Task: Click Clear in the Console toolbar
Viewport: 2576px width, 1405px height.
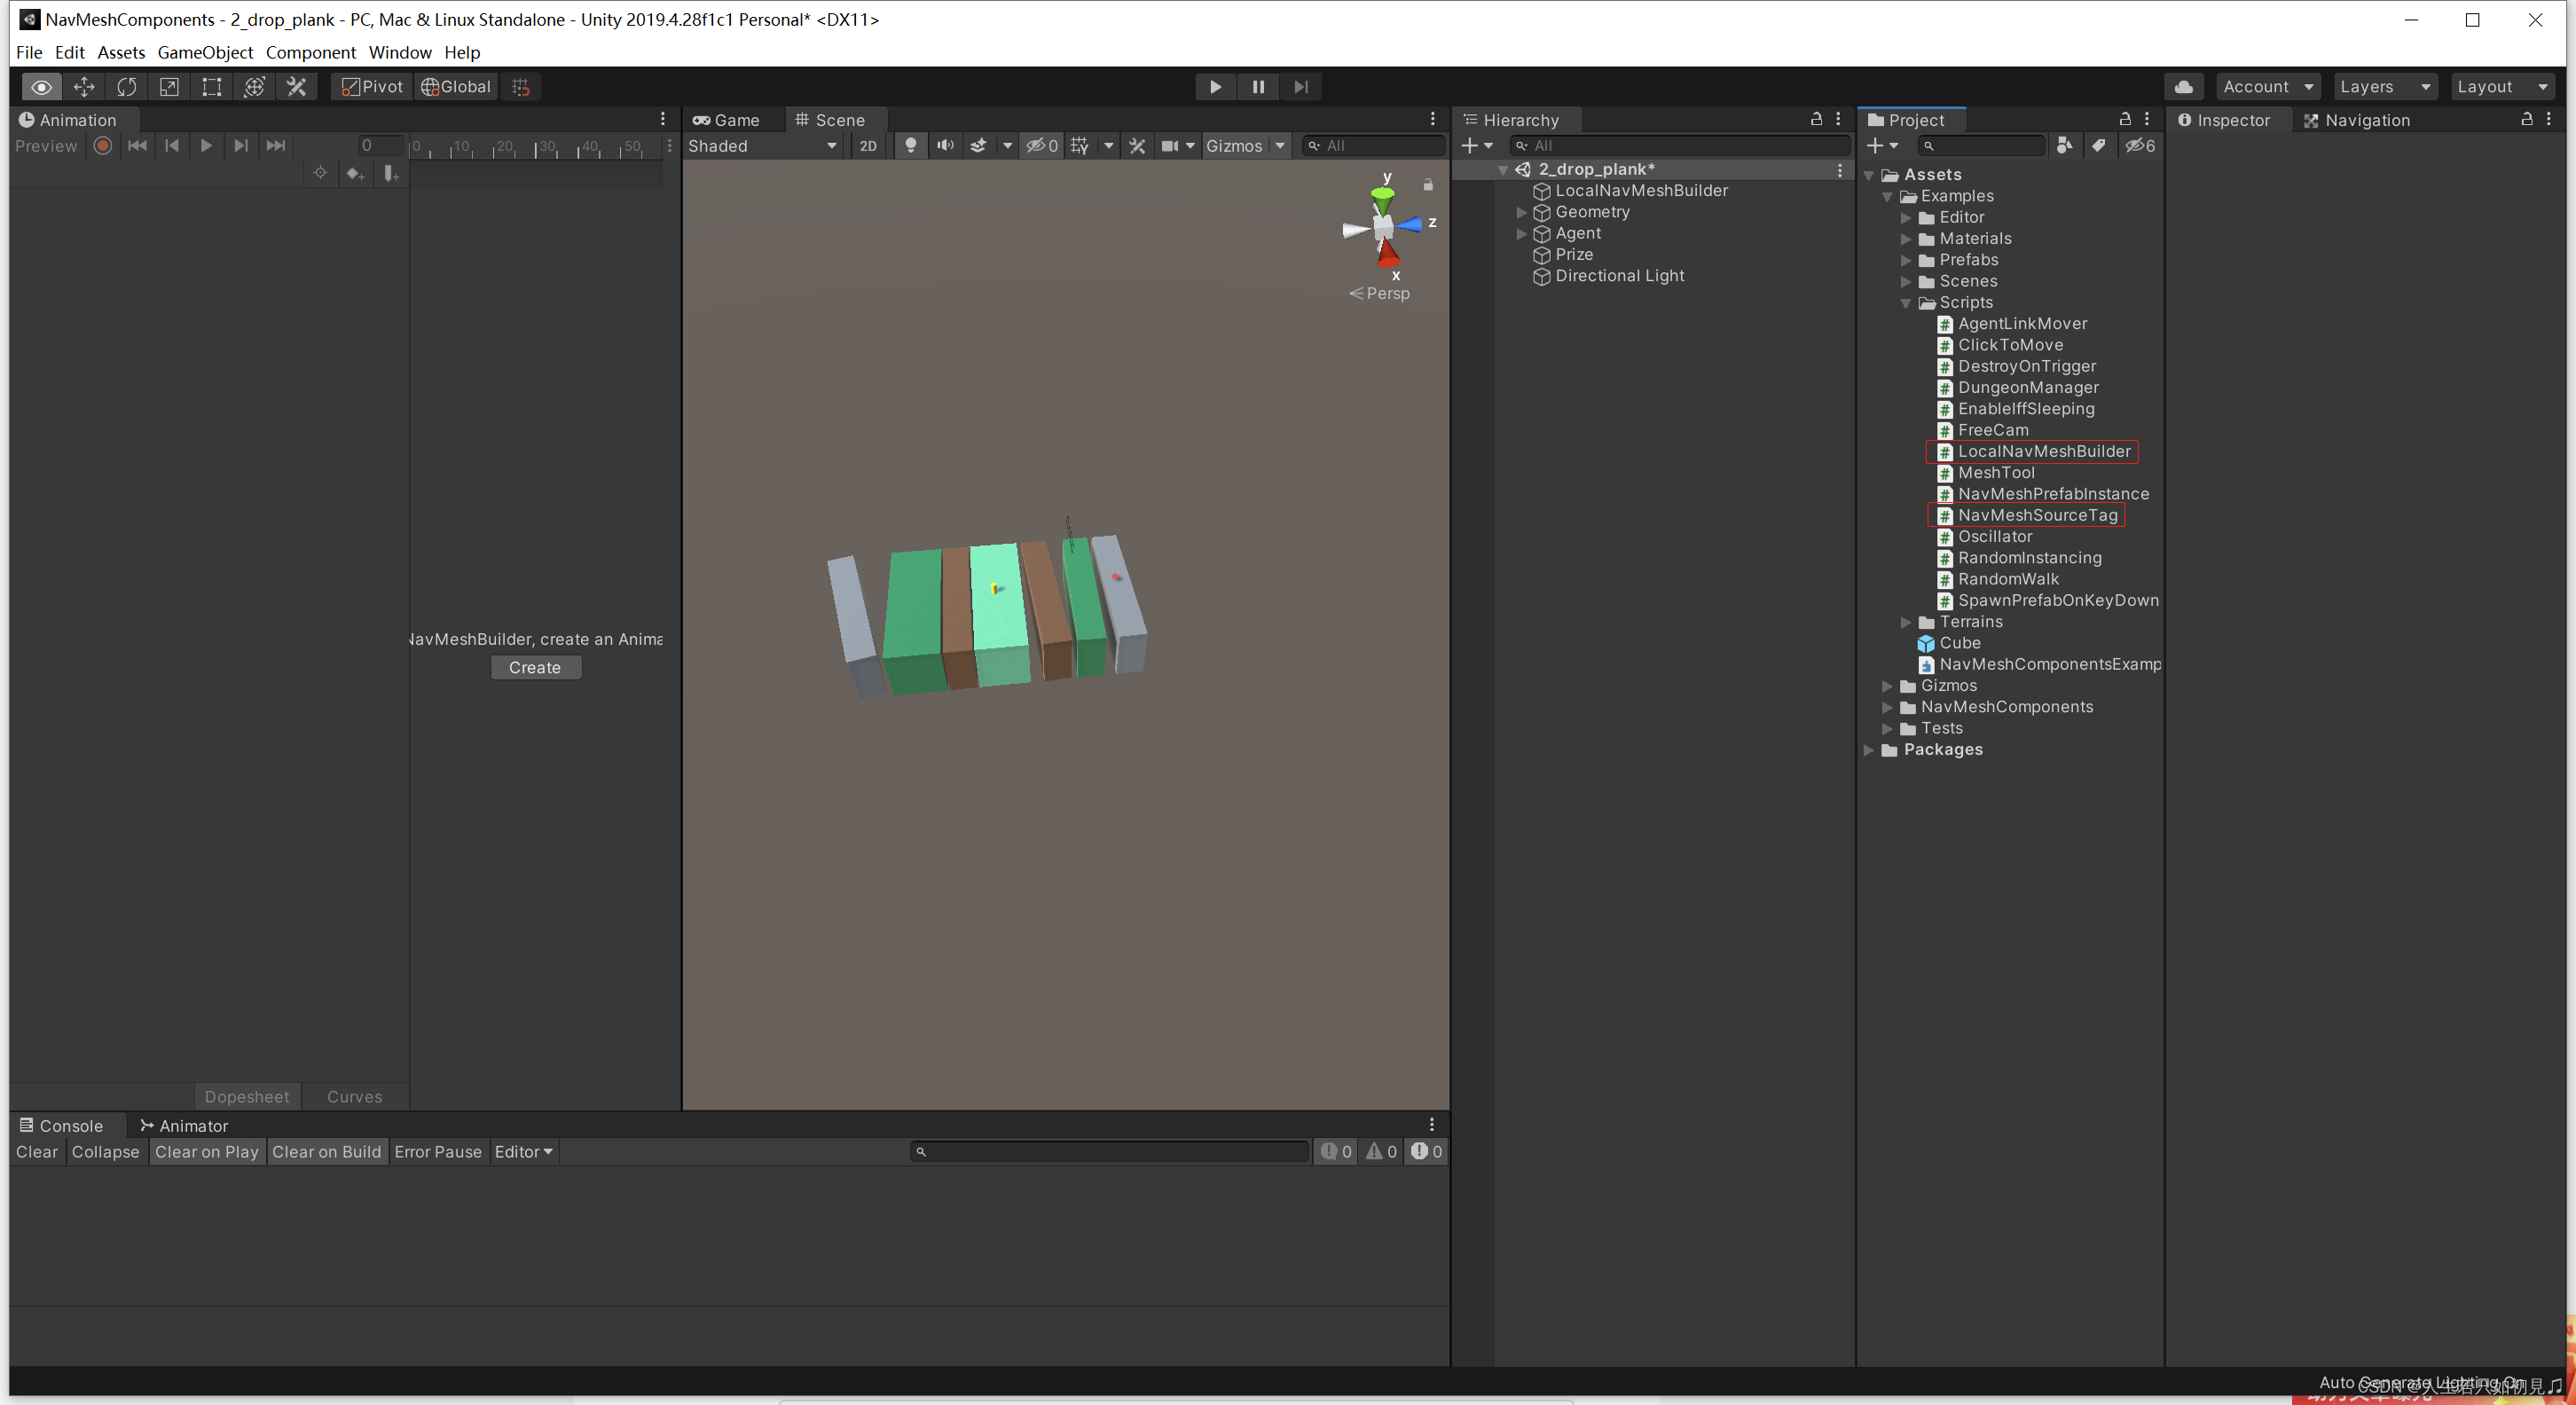Action: click(x=36, y=1152)
